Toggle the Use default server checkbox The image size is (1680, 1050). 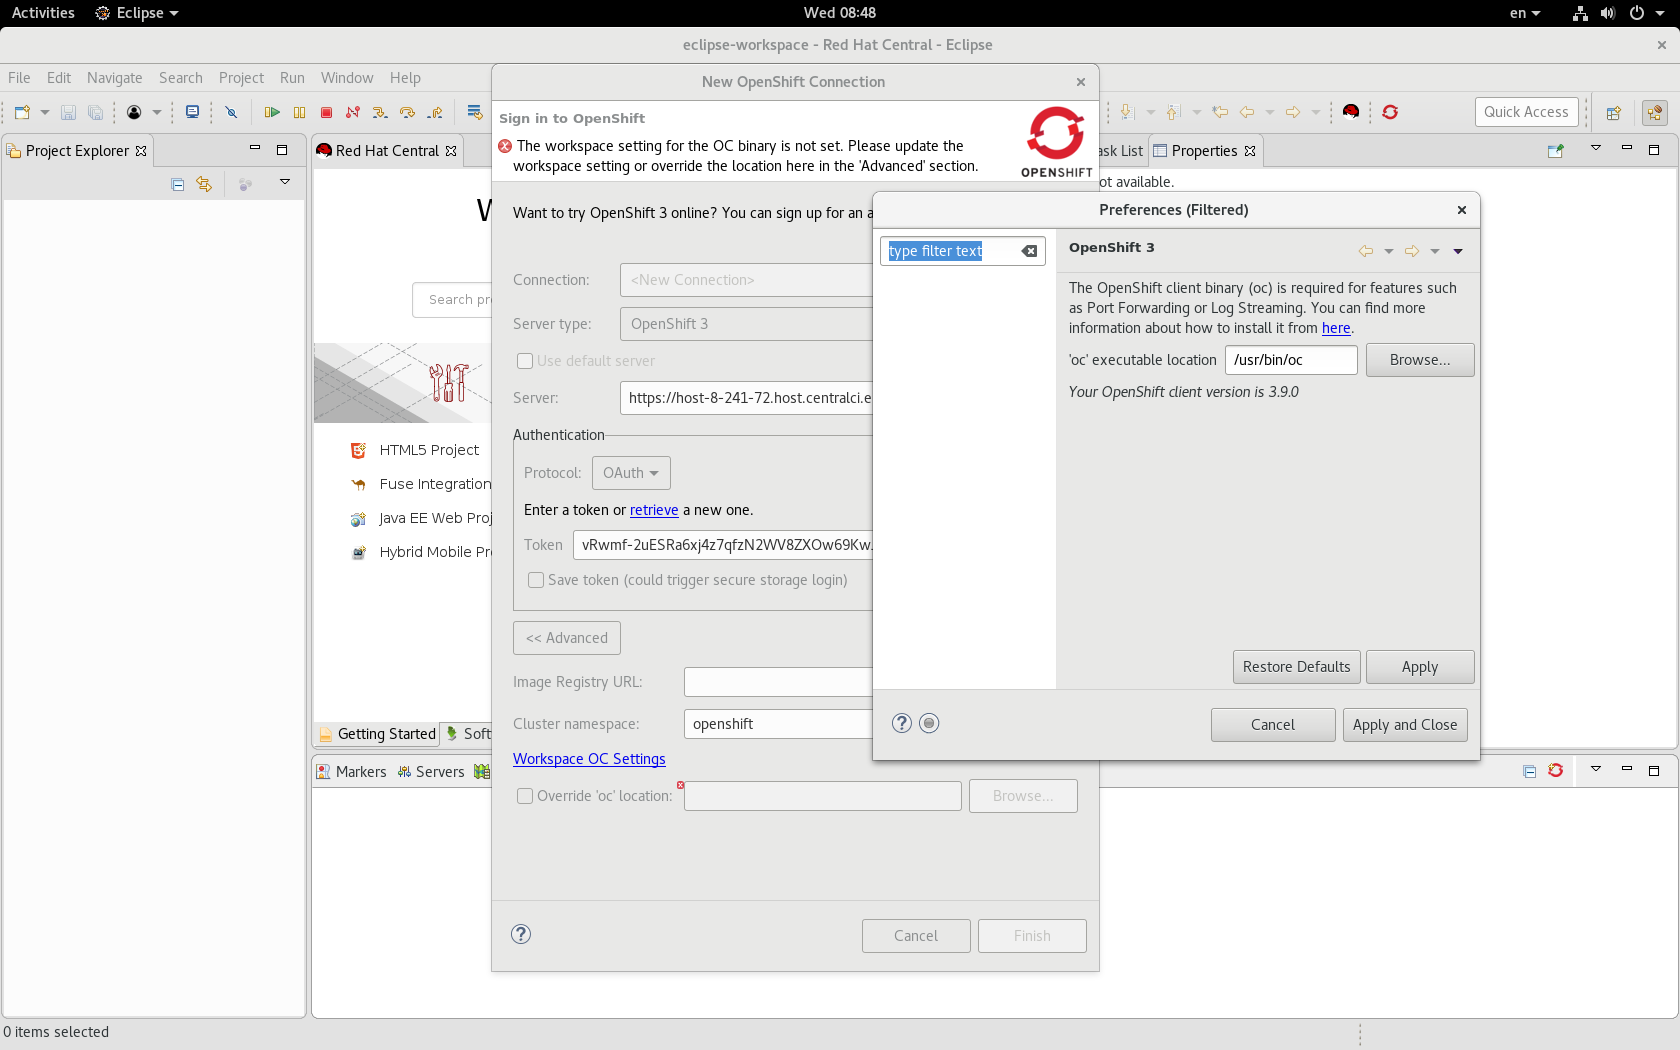coord(525,361)
